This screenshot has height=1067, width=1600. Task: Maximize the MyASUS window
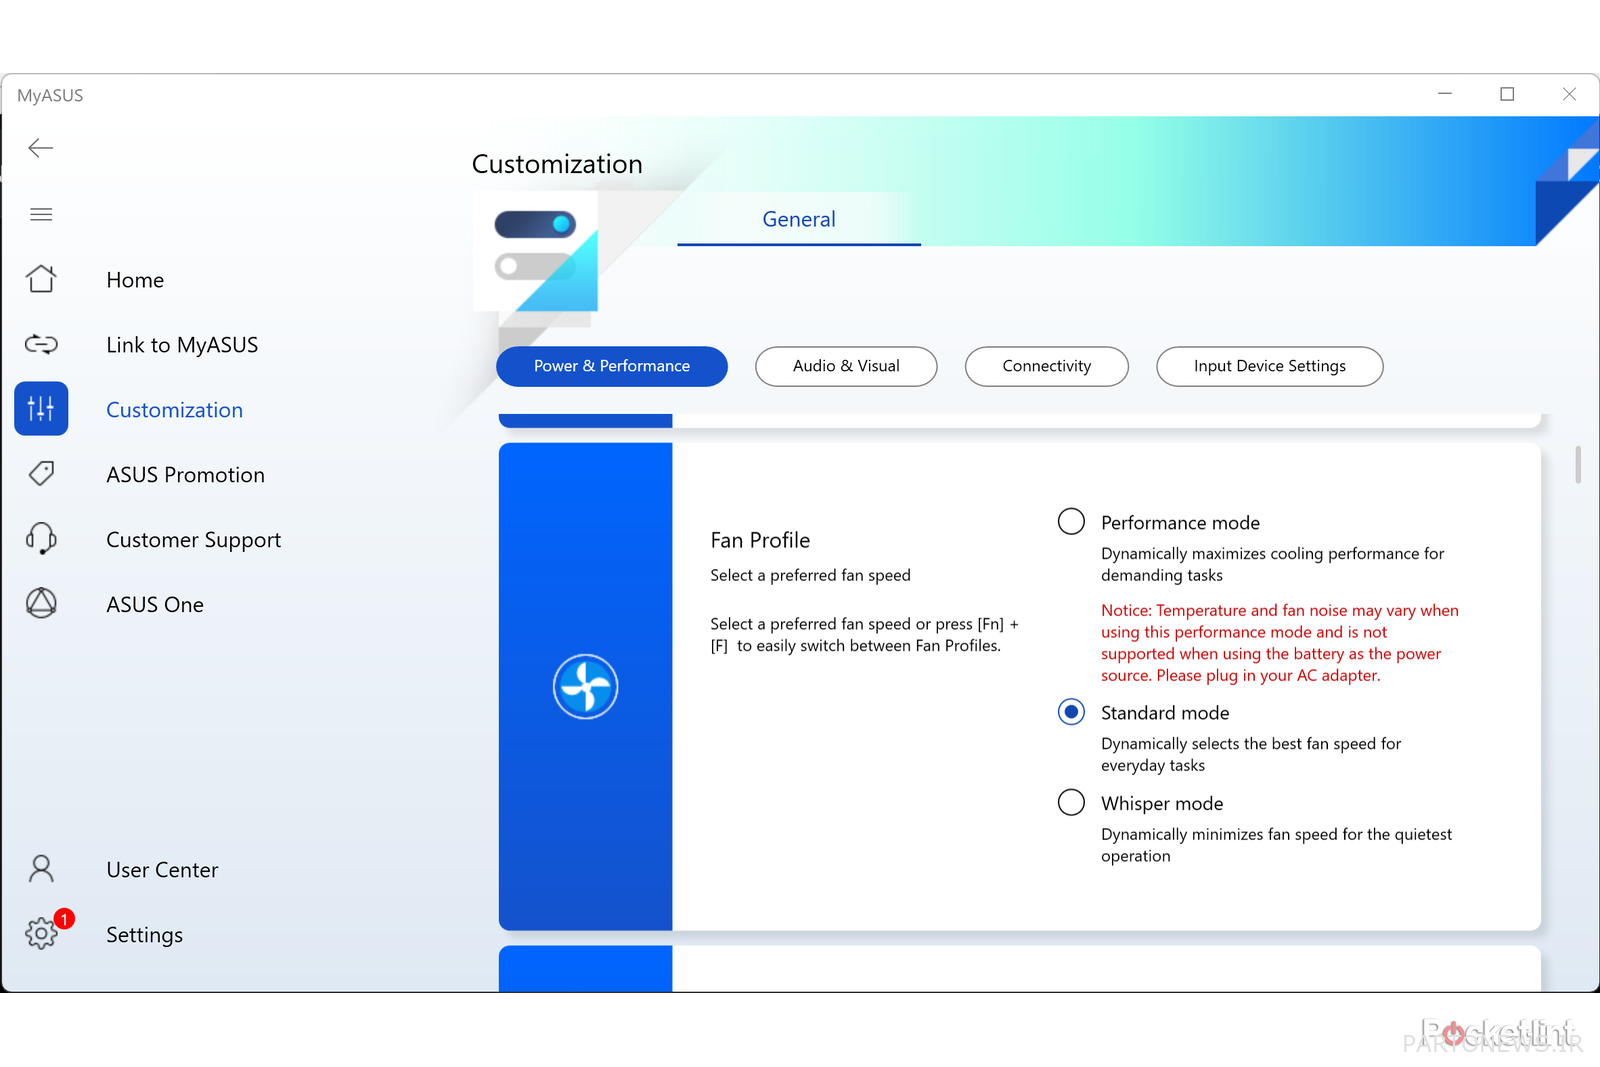point(1507,94)
